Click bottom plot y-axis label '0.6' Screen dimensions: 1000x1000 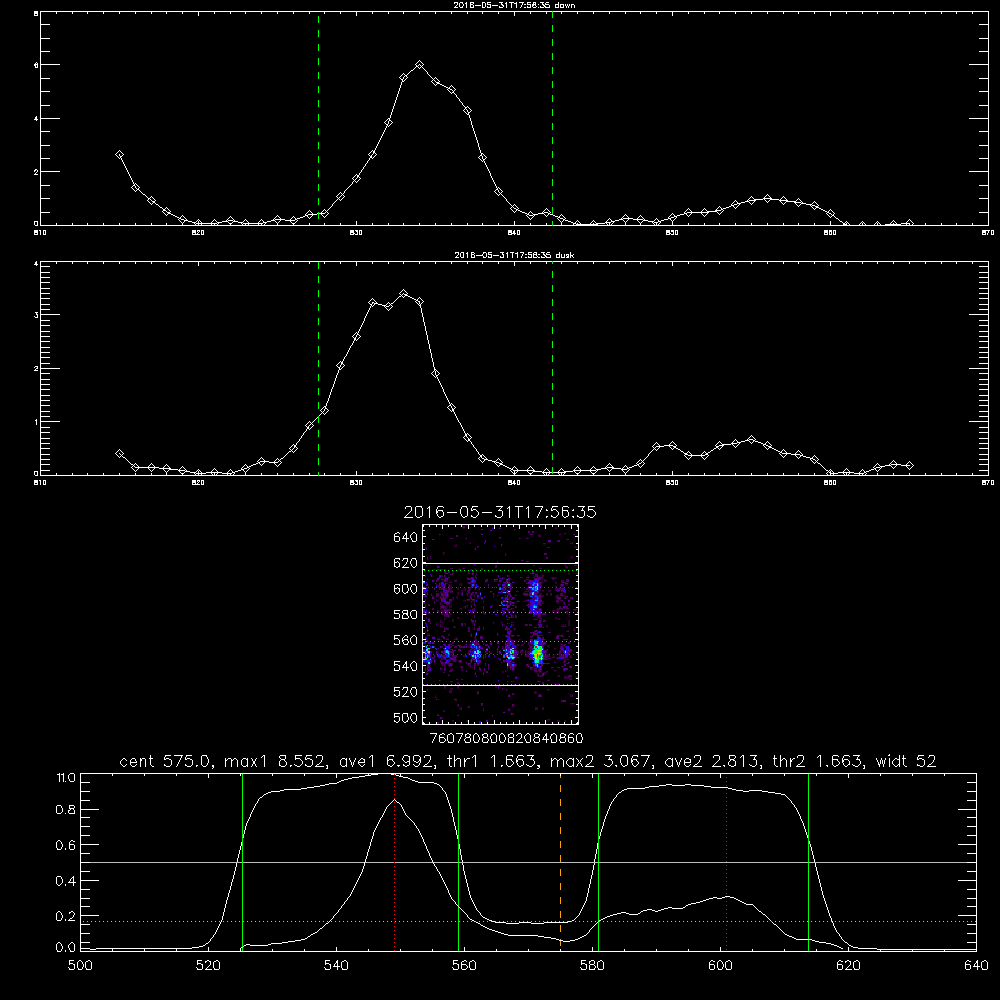(x=66, y=845)
